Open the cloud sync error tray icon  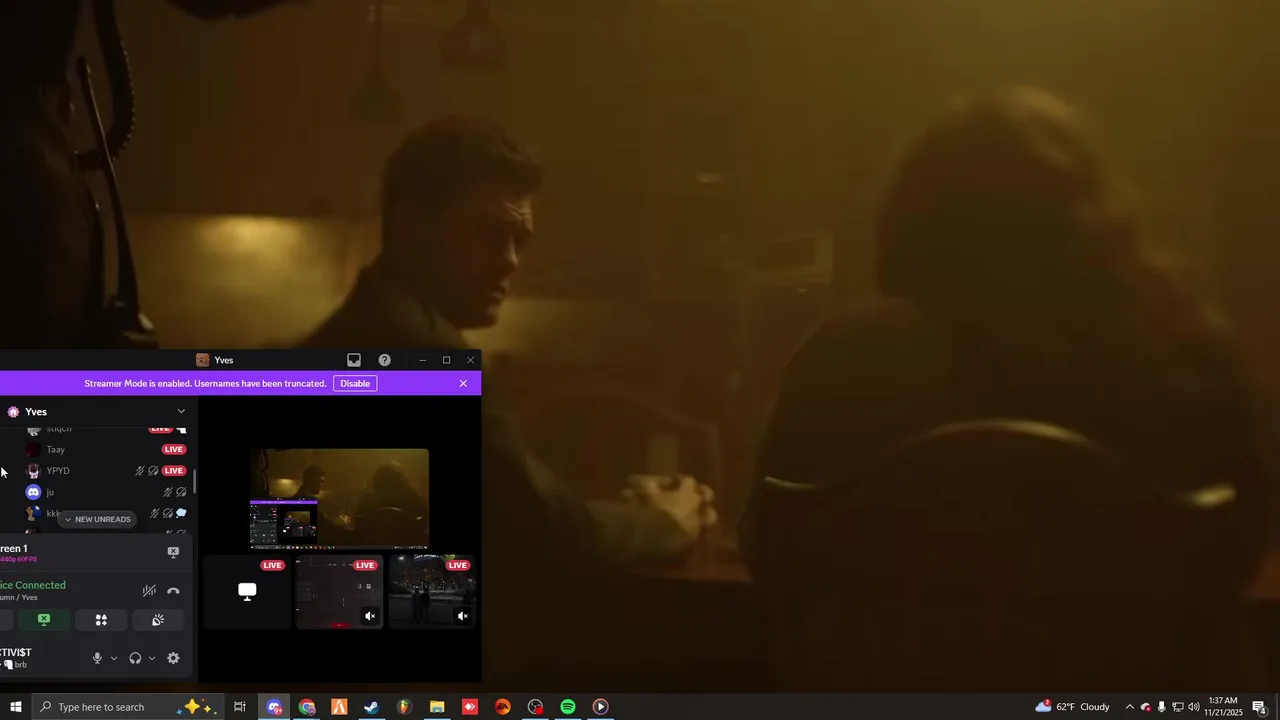[x=1146, y=707]
